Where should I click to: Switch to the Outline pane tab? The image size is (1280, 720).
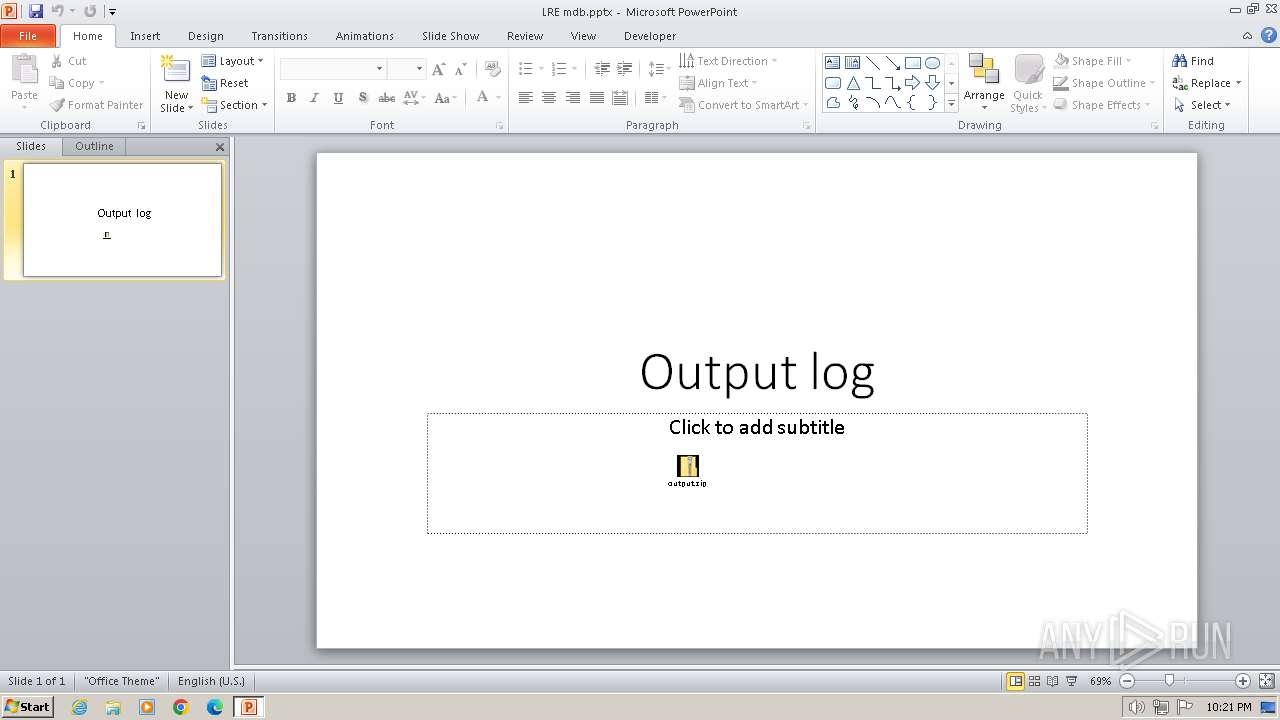point(94,146)
